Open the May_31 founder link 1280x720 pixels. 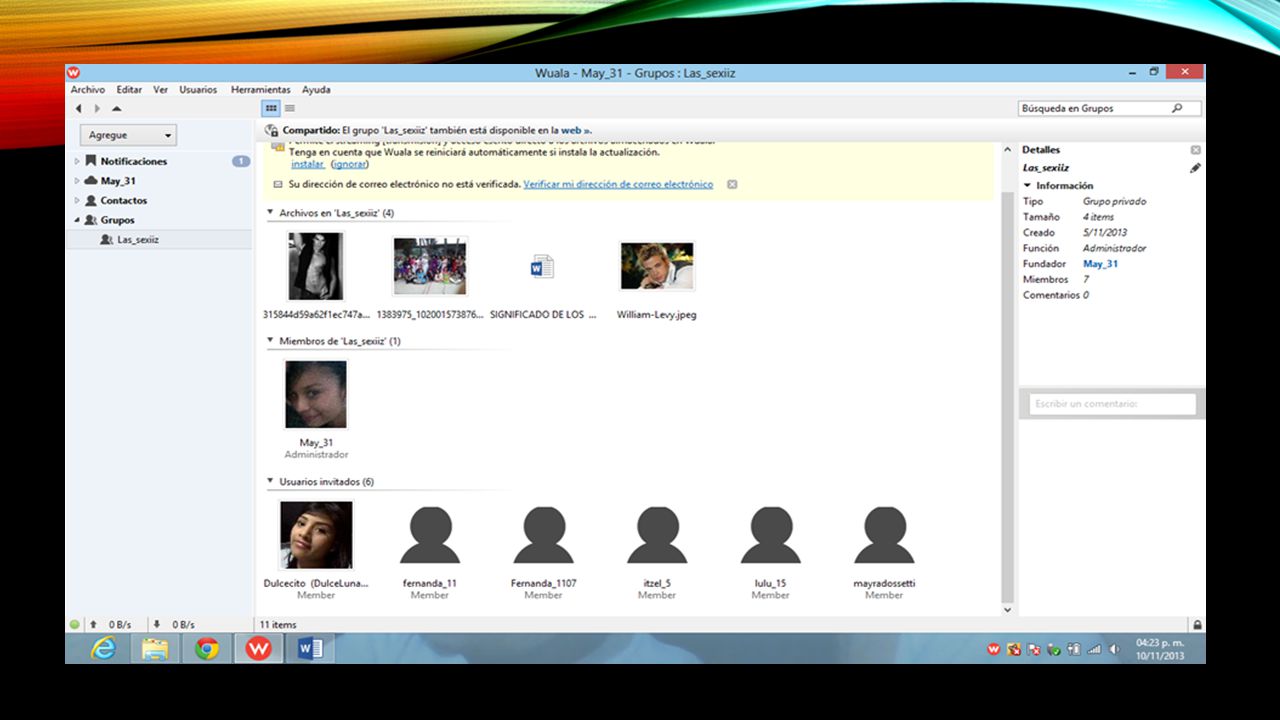tap(1100, 264)
